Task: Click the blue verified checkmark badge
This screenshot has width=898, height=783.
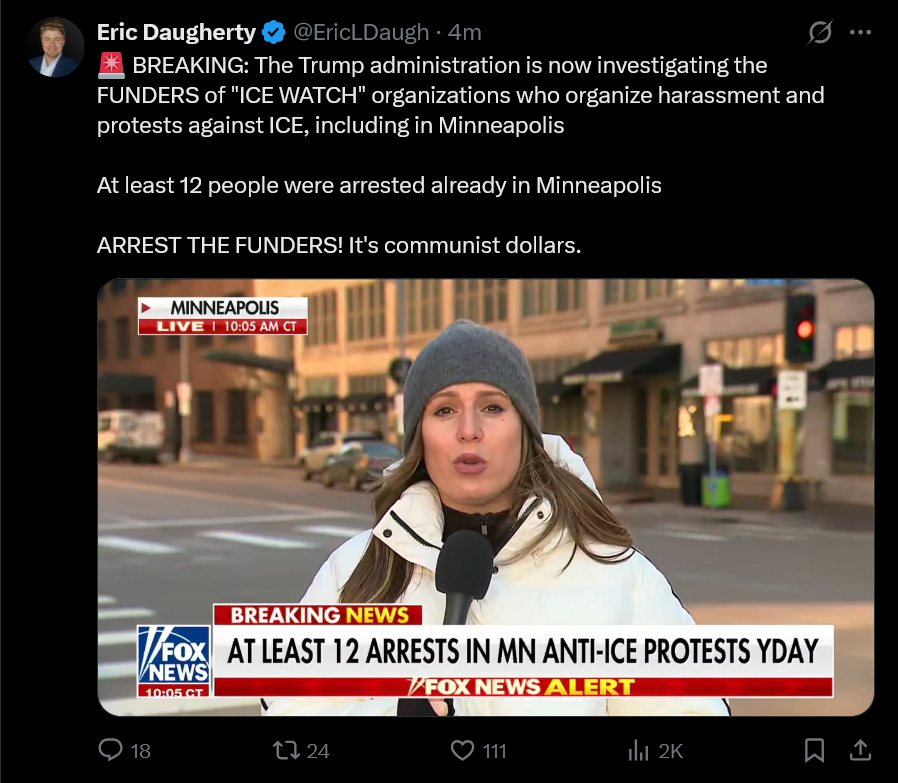Action: (x=274, y=32)
